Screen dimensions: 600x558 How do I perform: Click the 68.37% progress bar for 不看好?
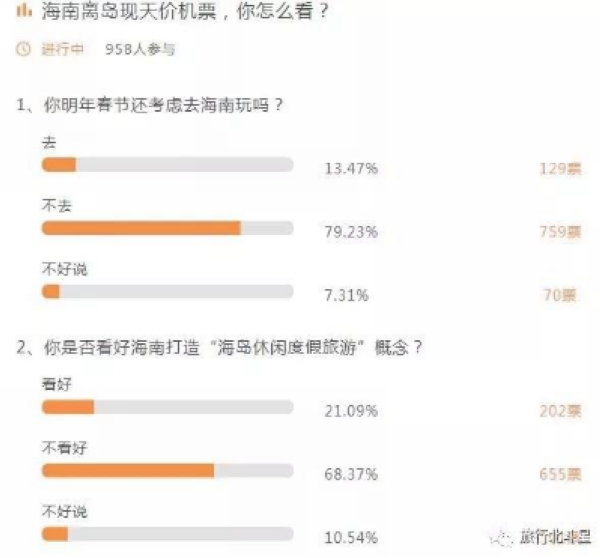click(167, 471)
